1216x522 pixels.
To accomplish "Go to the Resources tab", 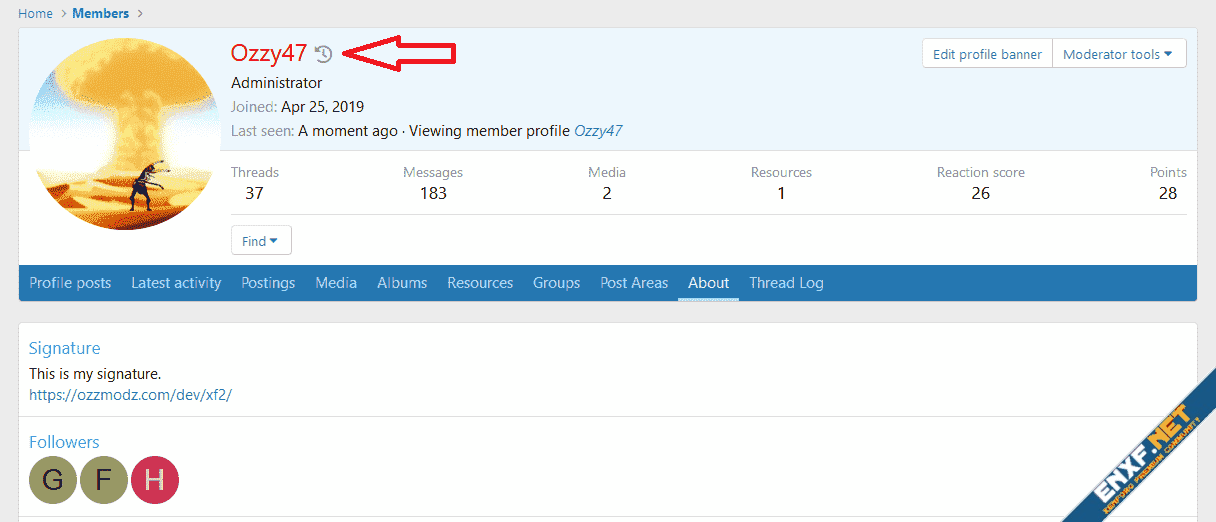I will (480, 283).
